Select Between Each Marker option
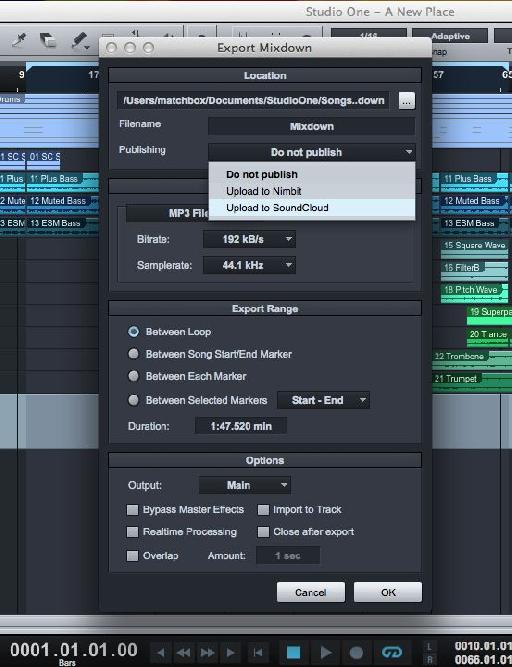Image resolution: width=512 pixels, height=667 pixels. pyautogui.click(x=134, y=376)
